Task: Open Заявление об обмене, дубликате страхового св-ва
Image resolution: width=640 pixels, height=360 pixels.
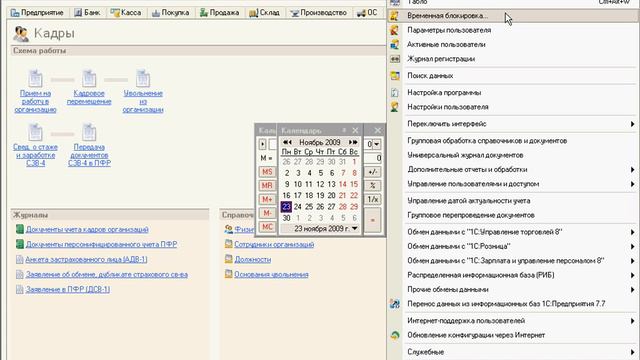Action: [107, 274]
